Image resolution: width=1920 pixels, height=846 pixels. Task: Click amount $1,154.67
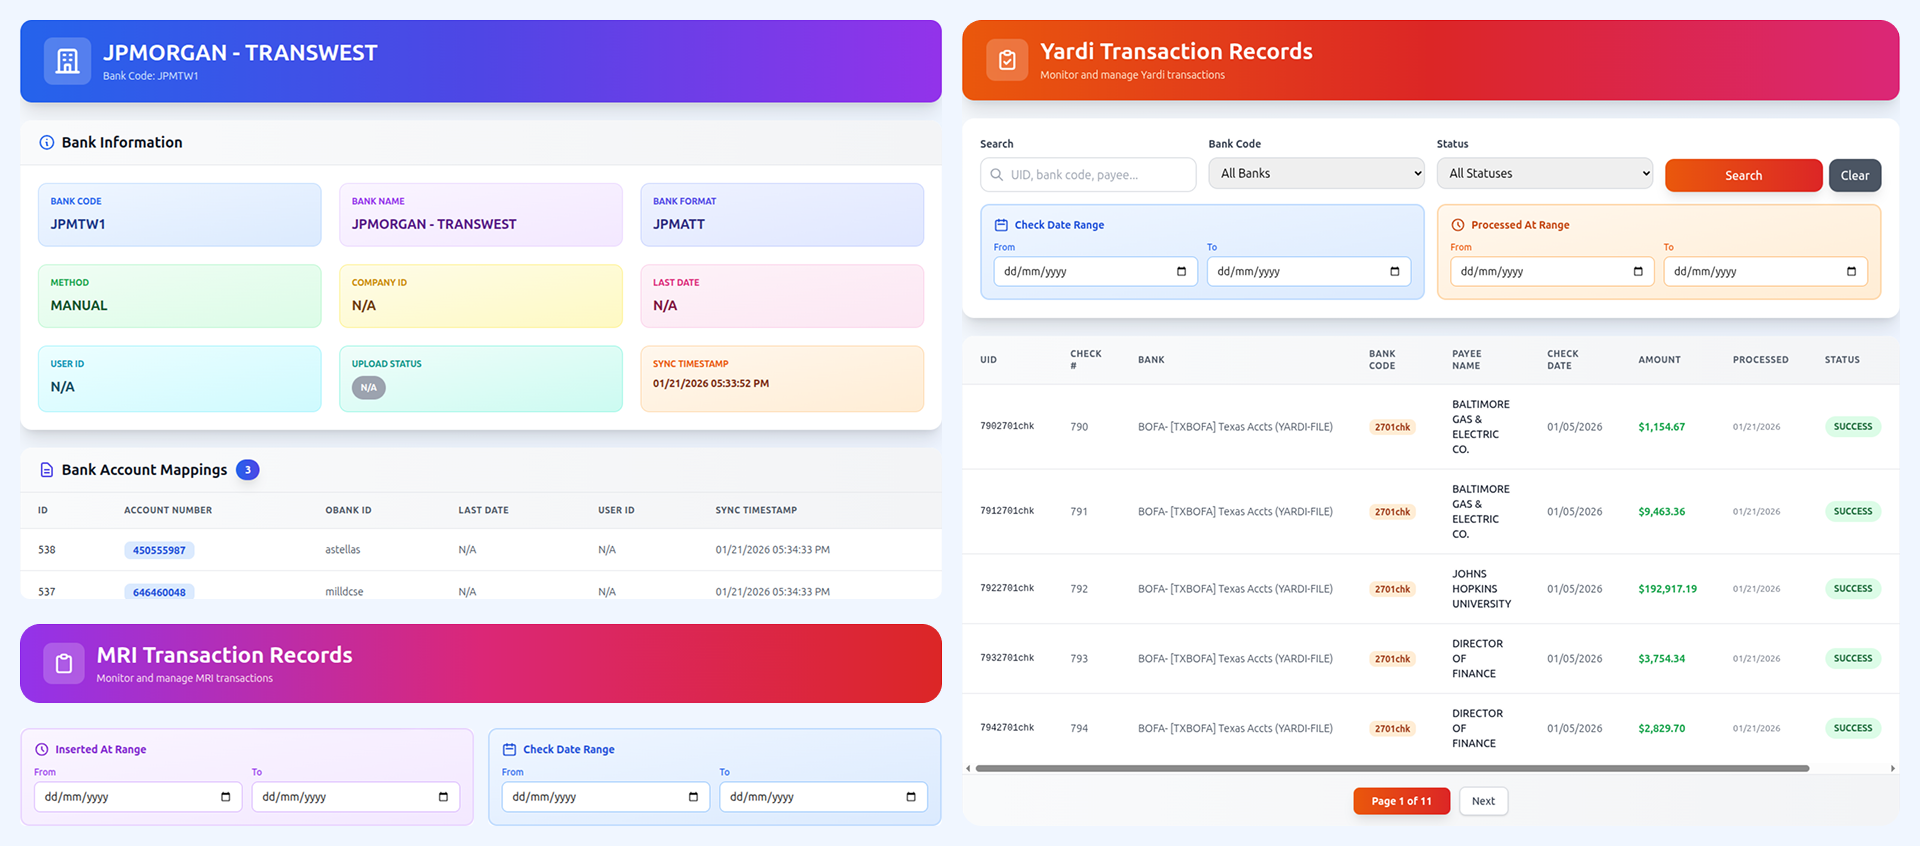tap(1661, 427)
